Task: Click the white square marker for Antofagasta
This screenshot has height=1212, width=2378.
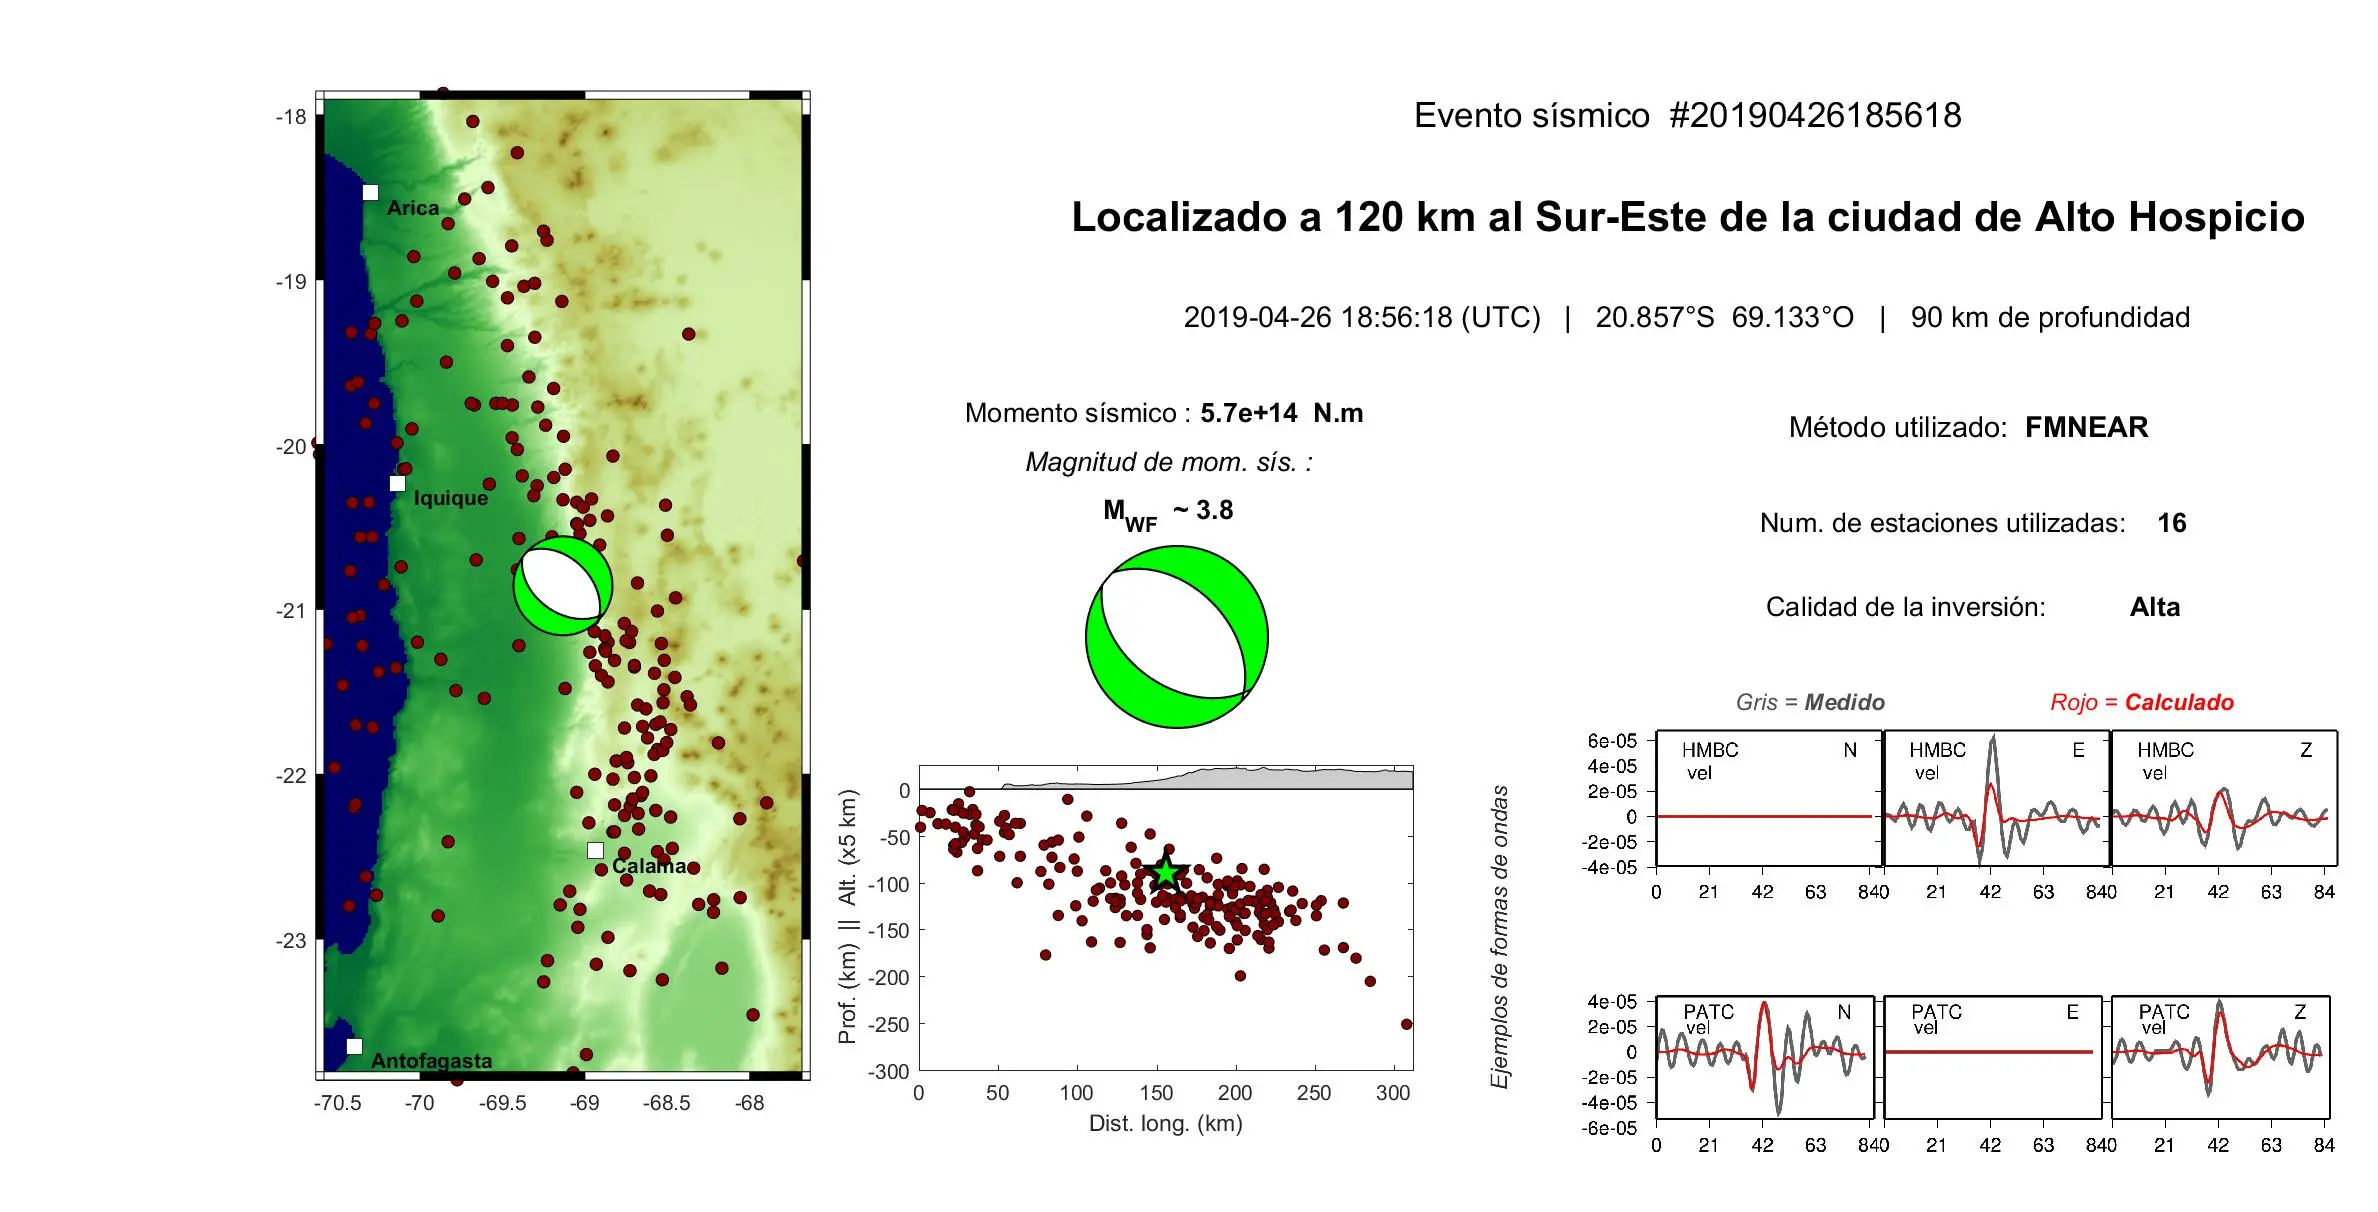Action: point(354,1046)
